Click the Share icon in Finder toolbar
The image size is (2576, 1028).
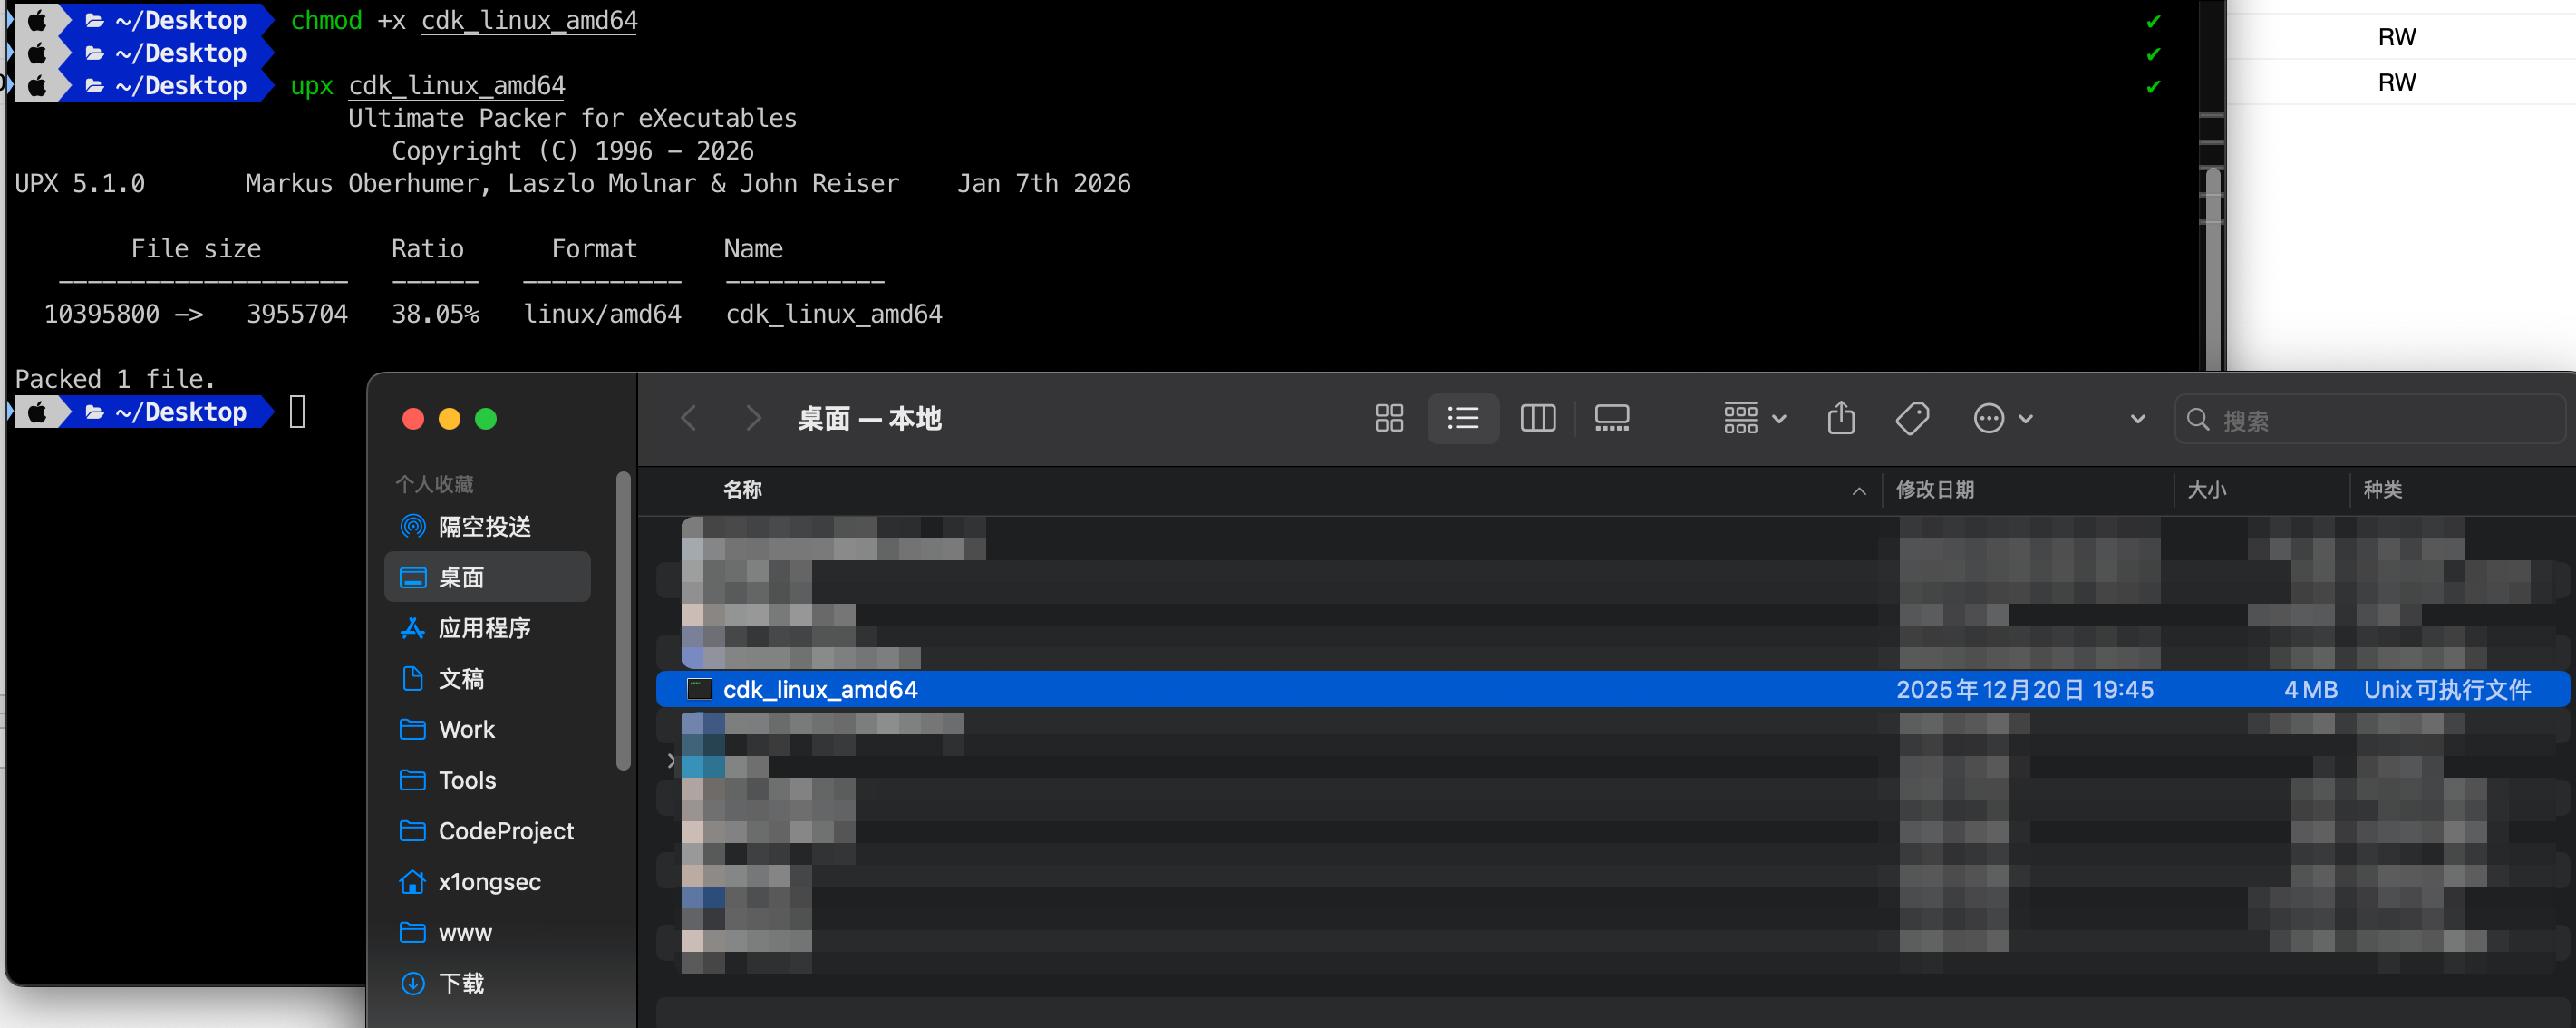1840,418
